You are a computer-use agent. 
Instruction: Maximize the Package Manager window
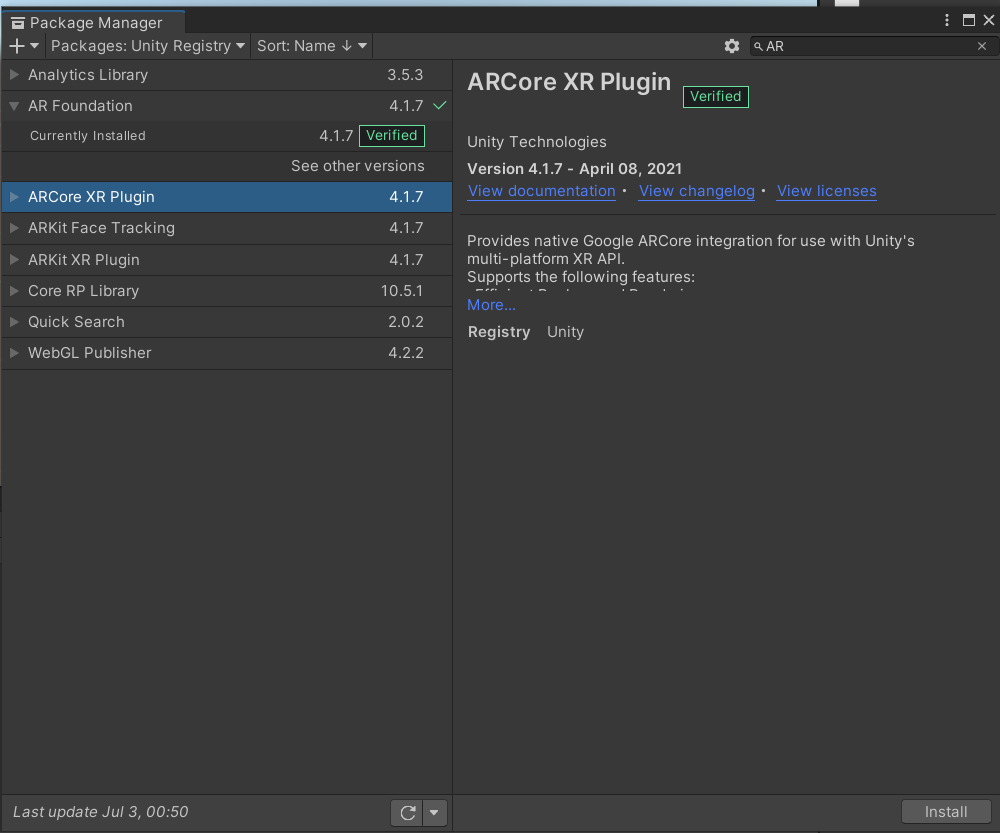point(968,20)
